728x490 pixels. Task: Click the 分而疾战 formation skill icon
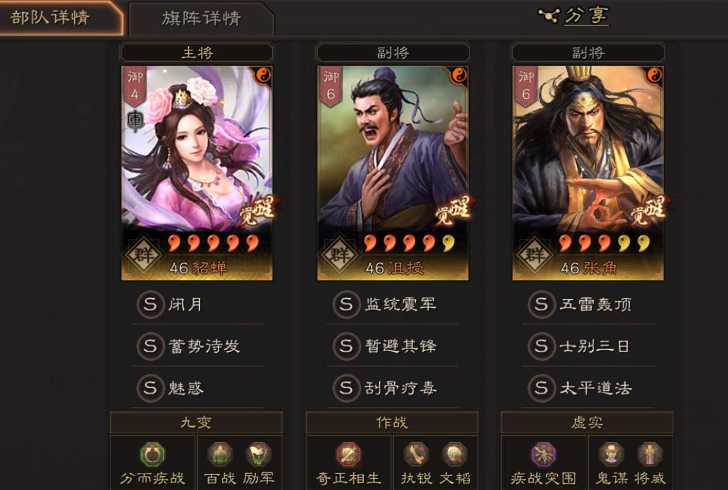tap(152, 454)
